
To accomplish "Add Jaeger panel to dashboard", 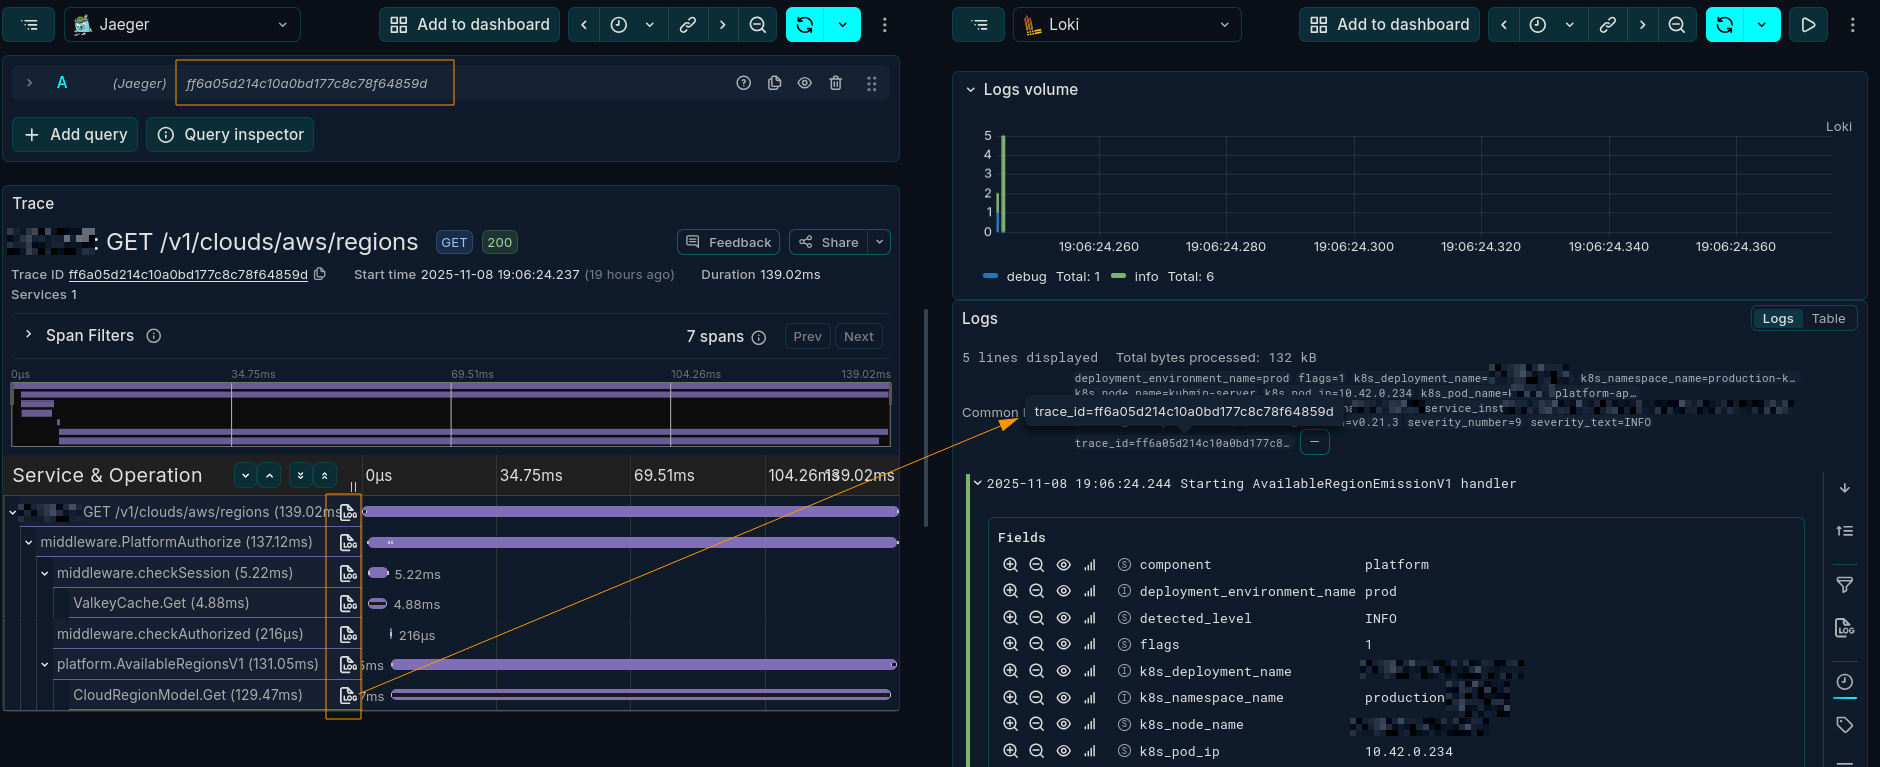I will (469, 24).
